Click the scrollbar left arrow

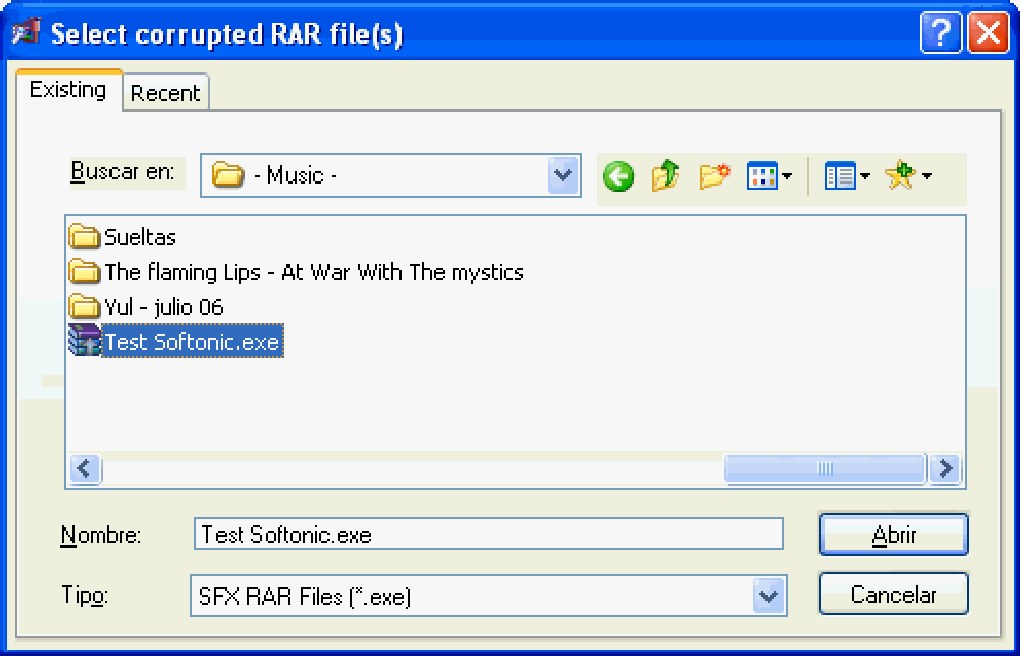click(85, 469)
